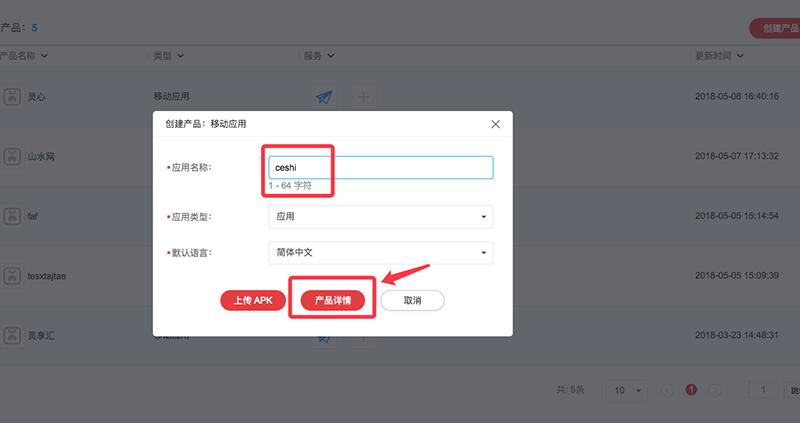Open the 服务 column filter arrow
The height and width of the screenshot is (423, 800).
(x=331, y=56)
